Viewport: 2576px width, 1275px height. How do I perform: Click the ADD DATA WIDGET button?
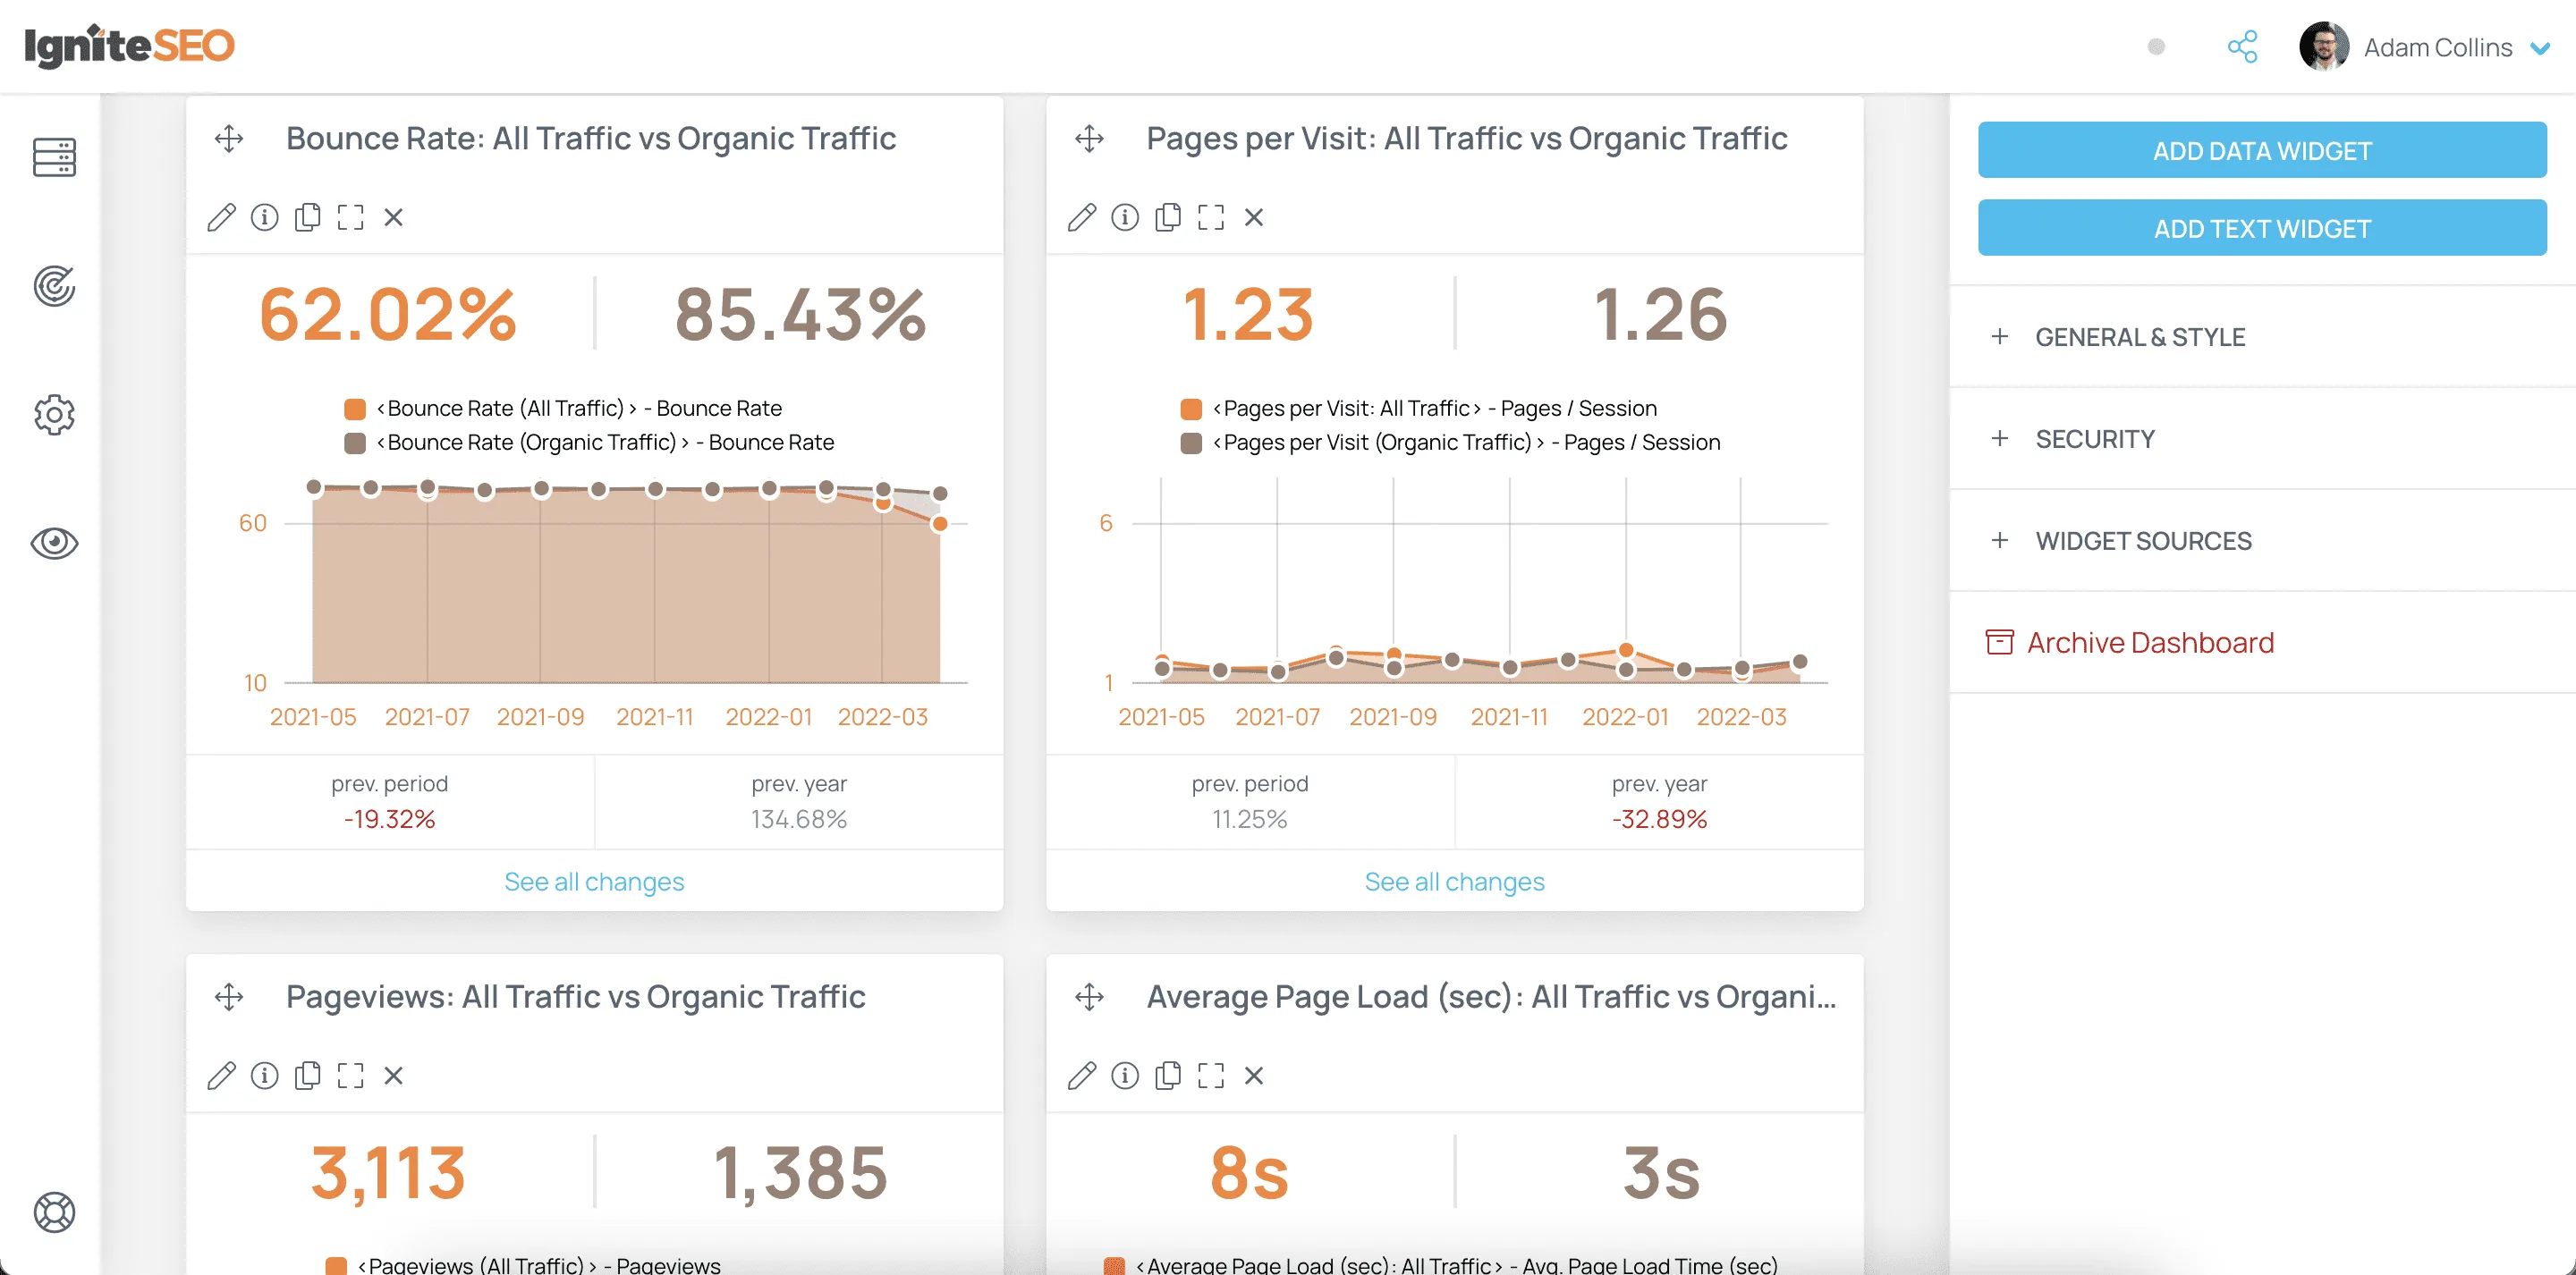click(x=2262, y=150)
